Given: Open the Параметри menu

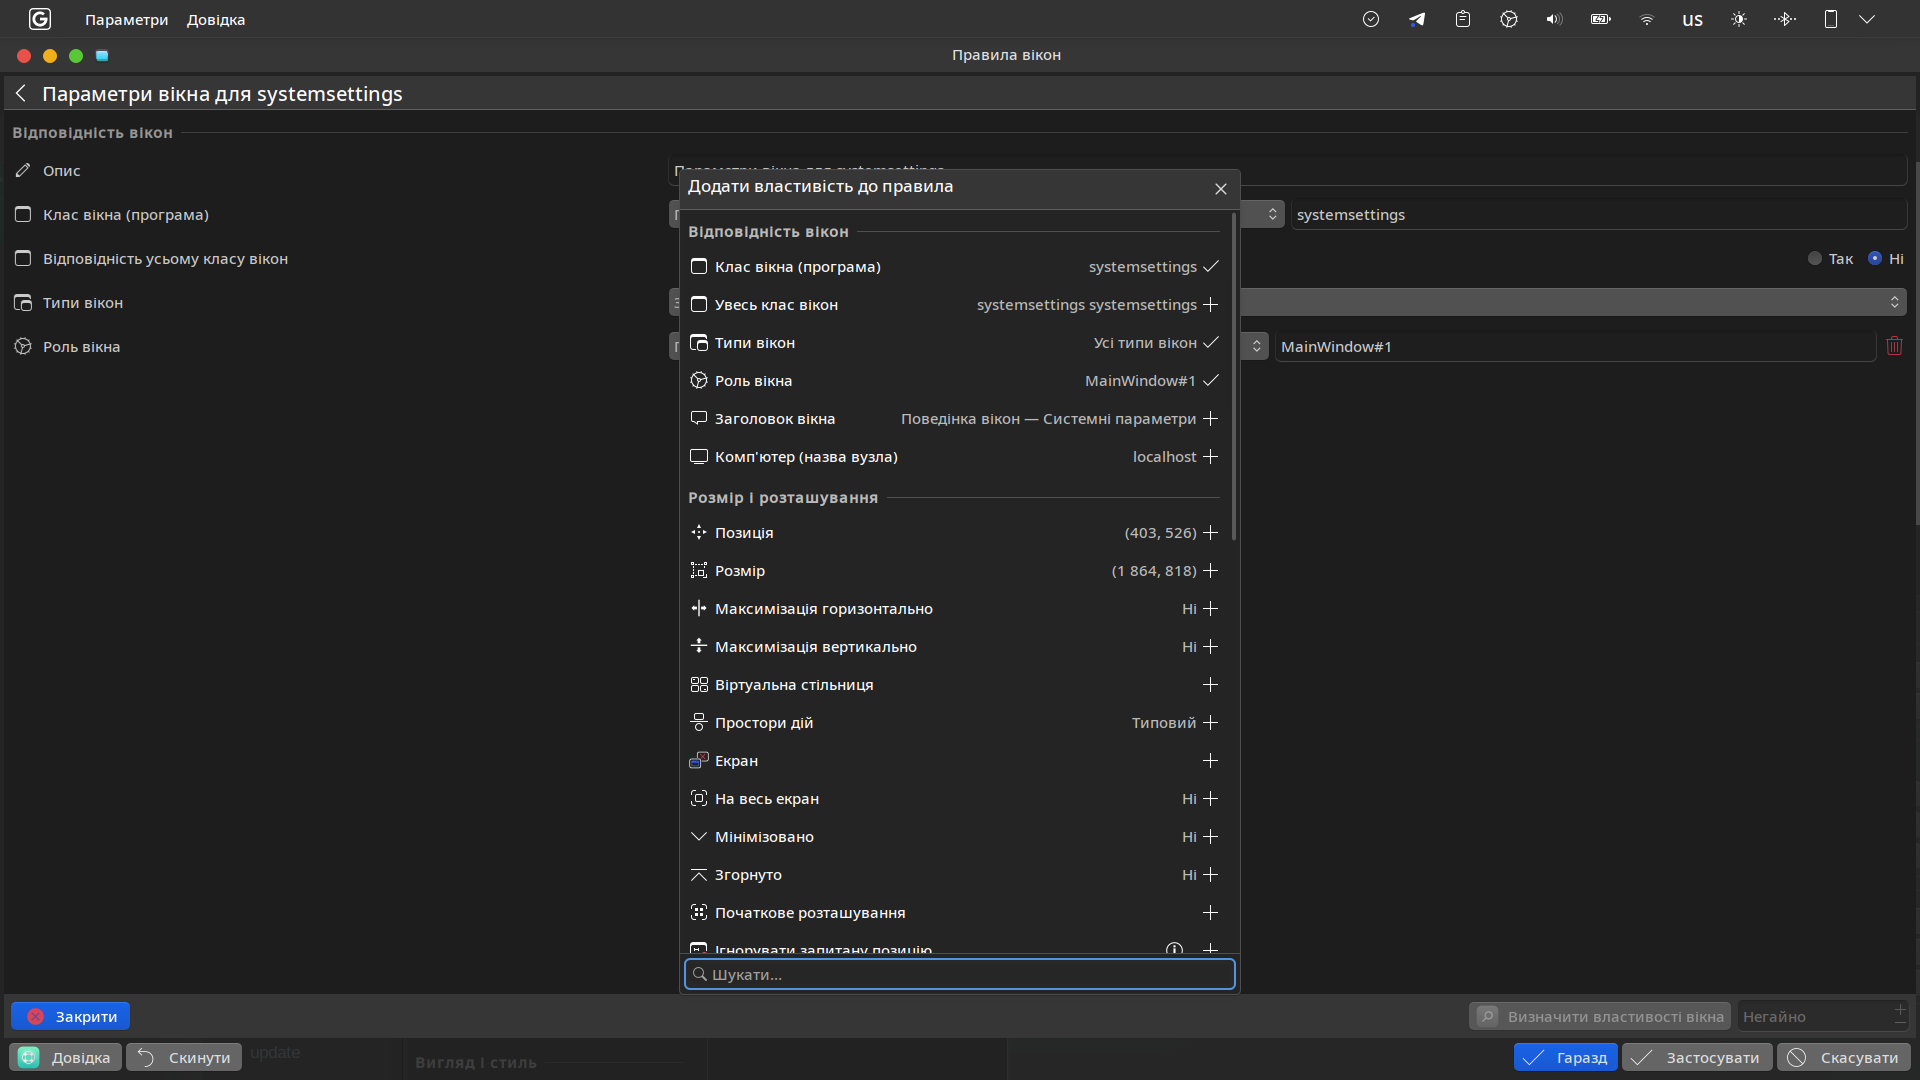Looking at the screenshot, I should tap(126, 19).
